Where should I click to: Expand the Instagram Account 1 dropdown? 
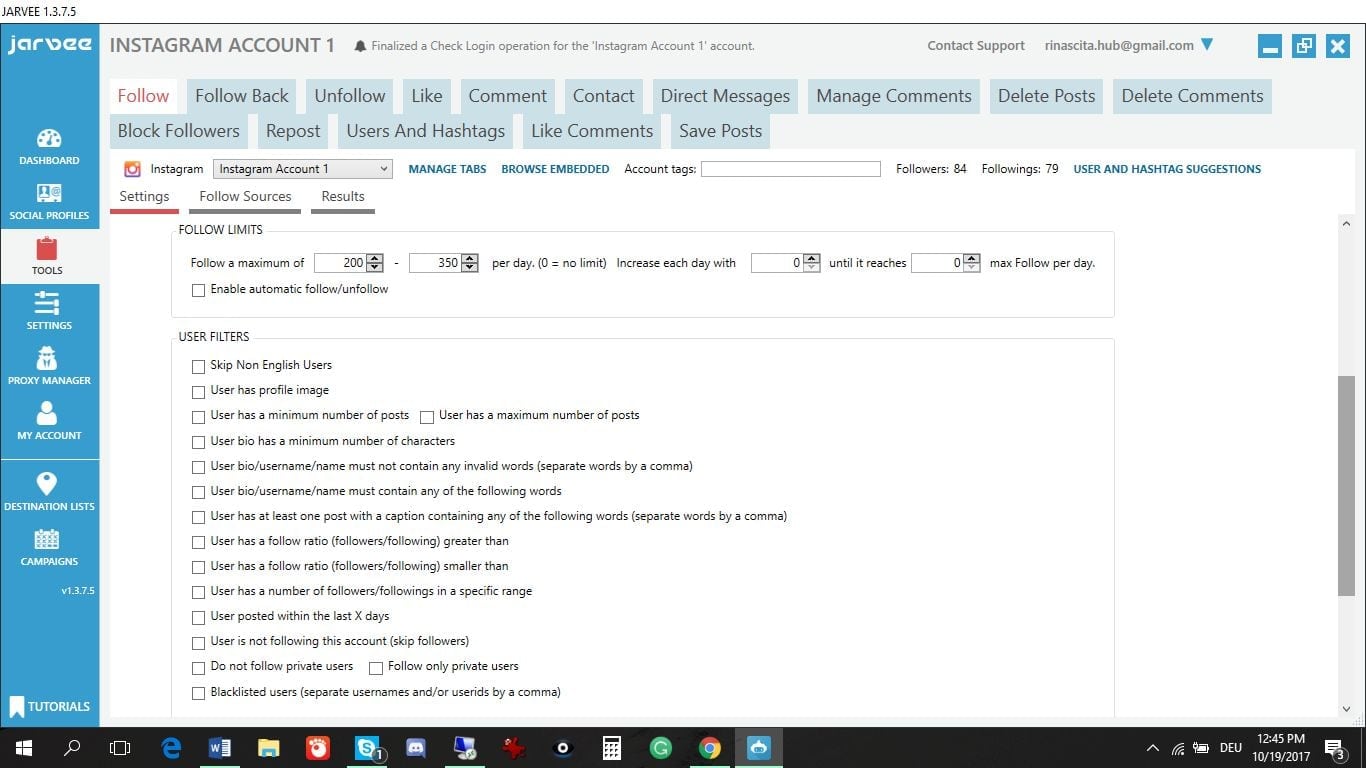coord(384,170)
